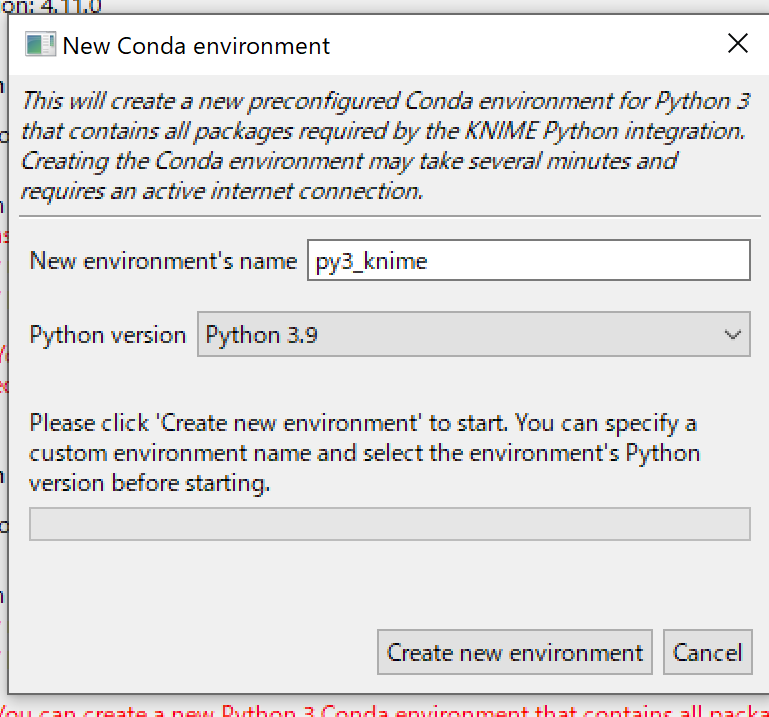Image resolution: width=769 pixels, height=717 pixels.
Task: Cancel the Conda environment creation
Action: tap(707, 652)
